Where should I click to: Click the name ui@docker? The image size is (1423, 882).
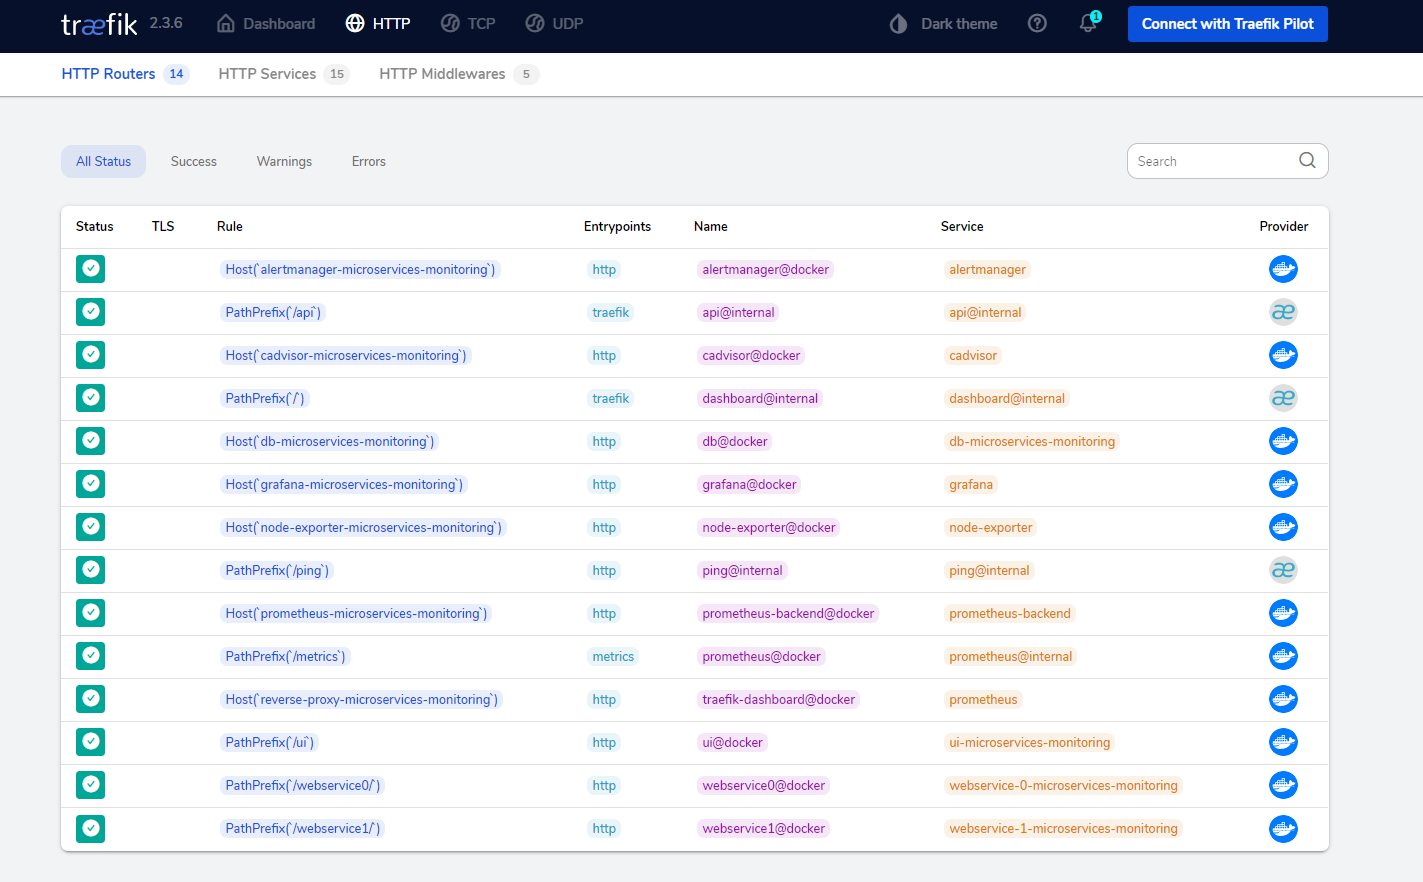(x=732, y=742)
